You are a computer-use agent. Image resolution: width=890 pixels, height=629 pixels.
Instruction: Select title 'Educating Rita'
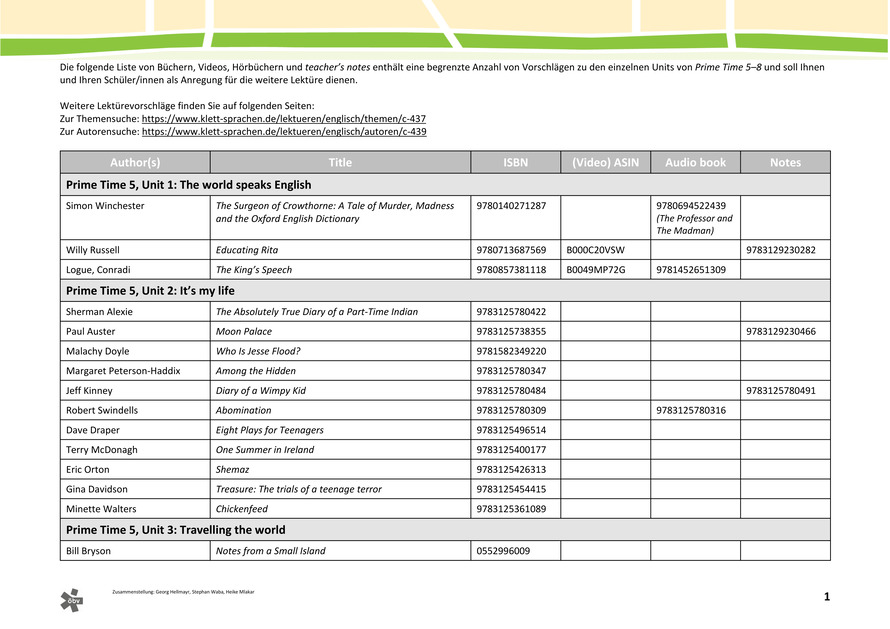(247, 250)
